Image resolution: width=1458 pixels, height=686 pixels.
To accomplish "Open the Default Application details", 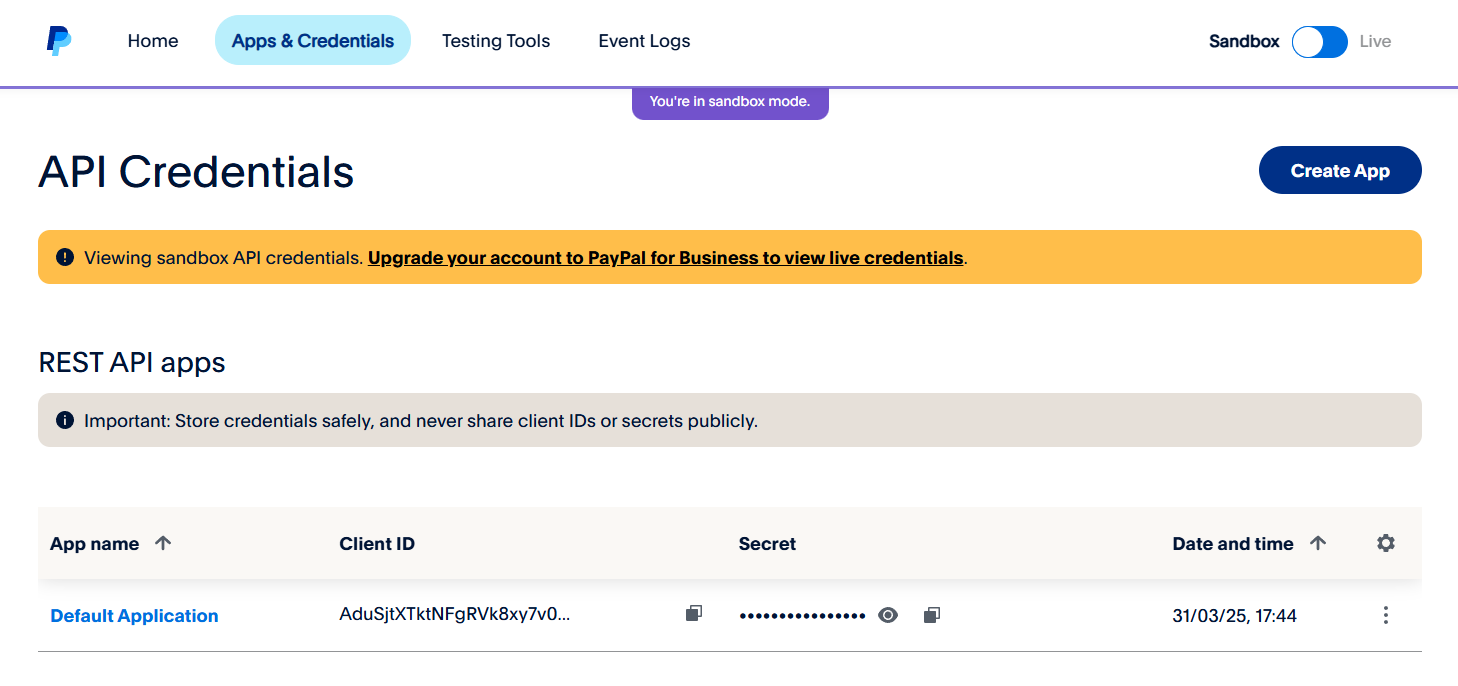I will pyautogui.click(x=134, y=615).
